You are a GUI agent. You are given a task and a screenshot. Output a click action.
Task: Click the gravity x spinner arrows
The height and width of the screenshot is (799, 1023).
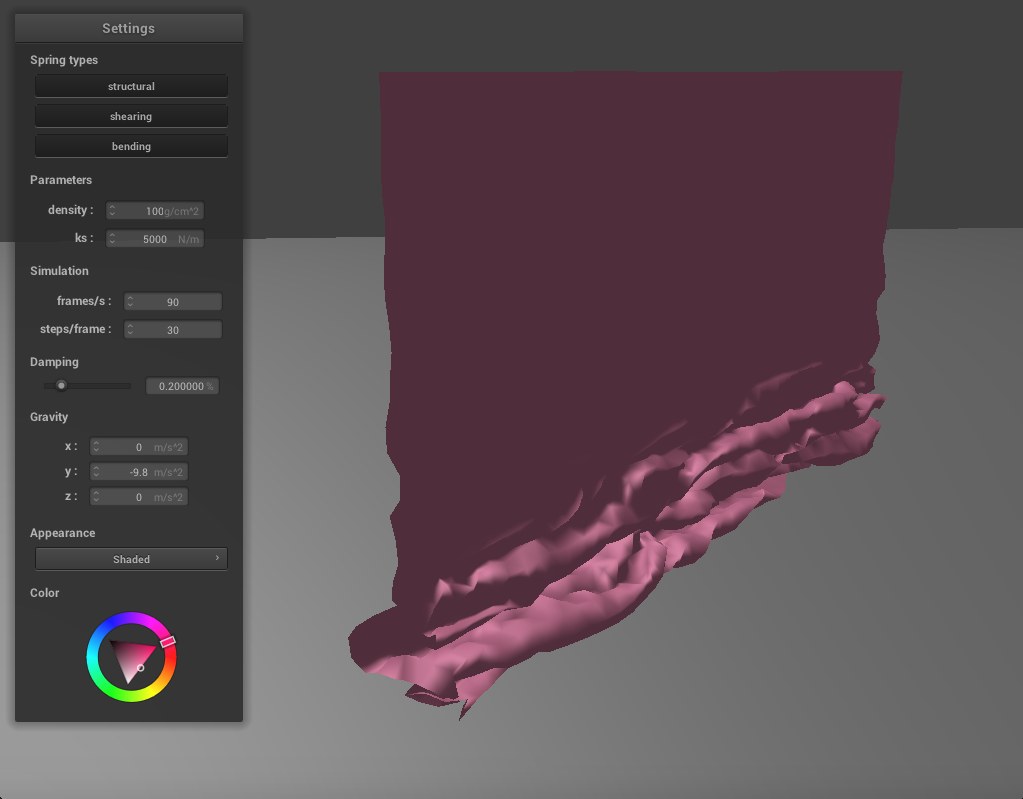[x=97, y=447]
